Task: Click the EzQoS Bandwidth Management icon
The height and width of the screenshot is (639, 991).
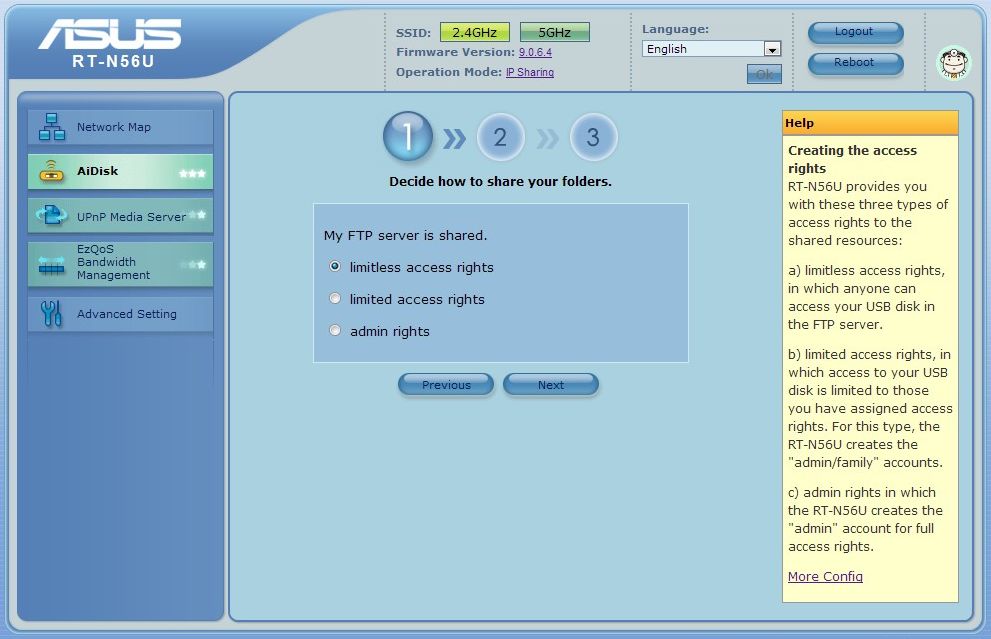Action: (x=51, y=264)
